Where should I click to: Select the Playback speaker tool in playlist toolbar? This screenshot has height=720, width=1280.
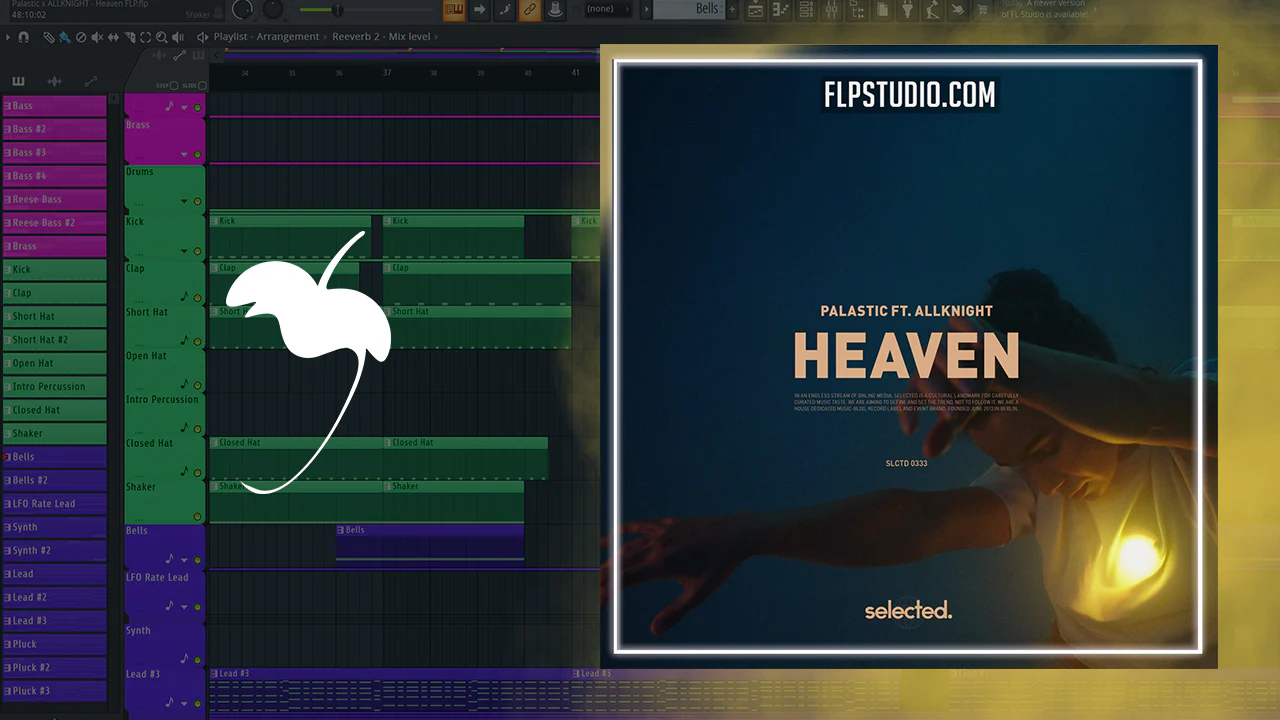(177, 37)
